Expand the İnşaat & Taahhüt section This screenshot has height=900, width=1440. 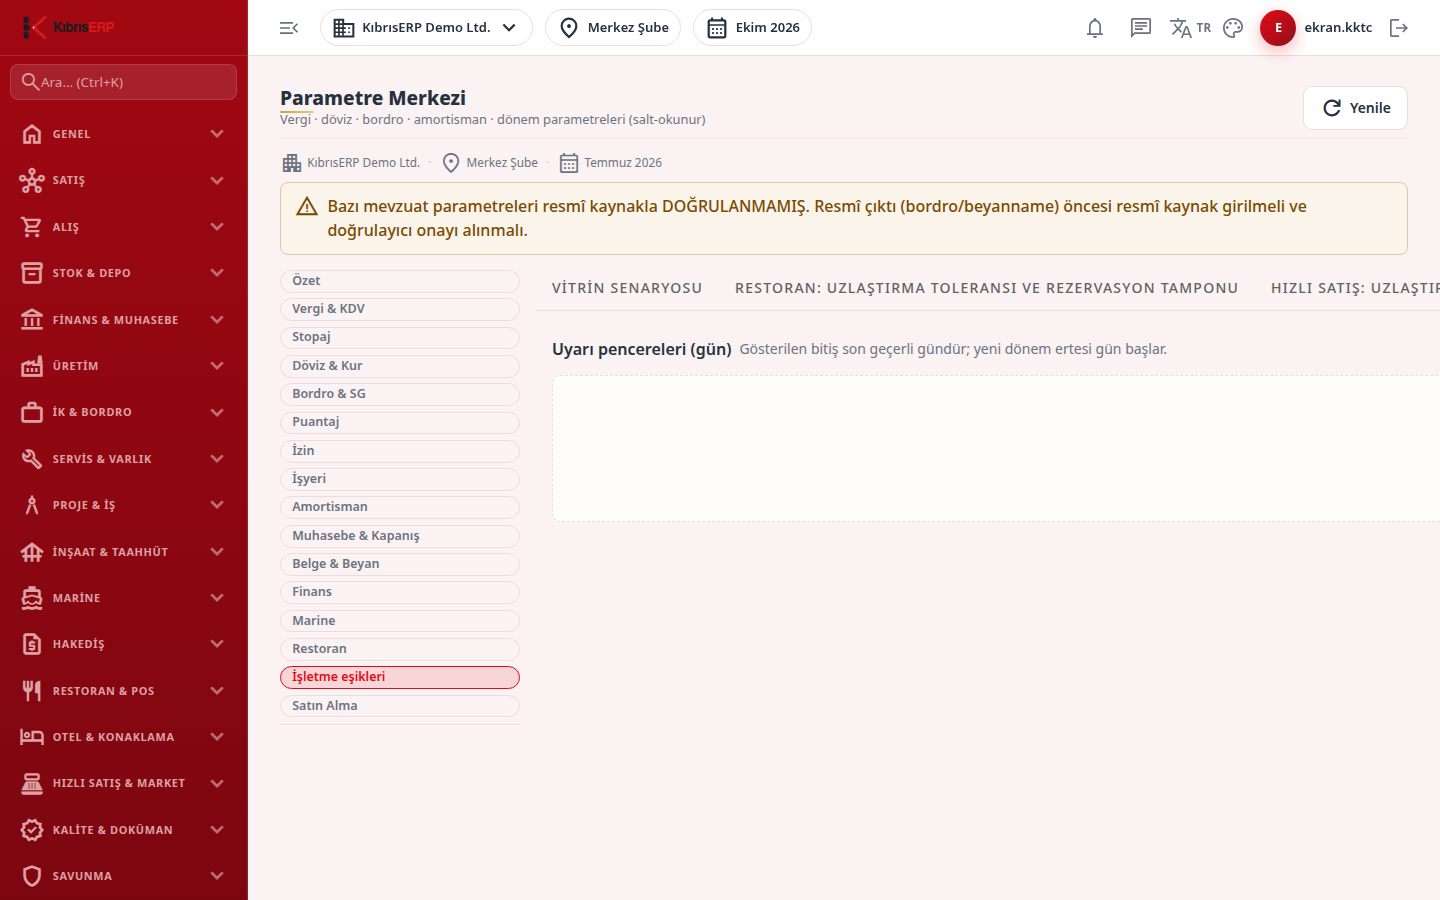[124, 552]
